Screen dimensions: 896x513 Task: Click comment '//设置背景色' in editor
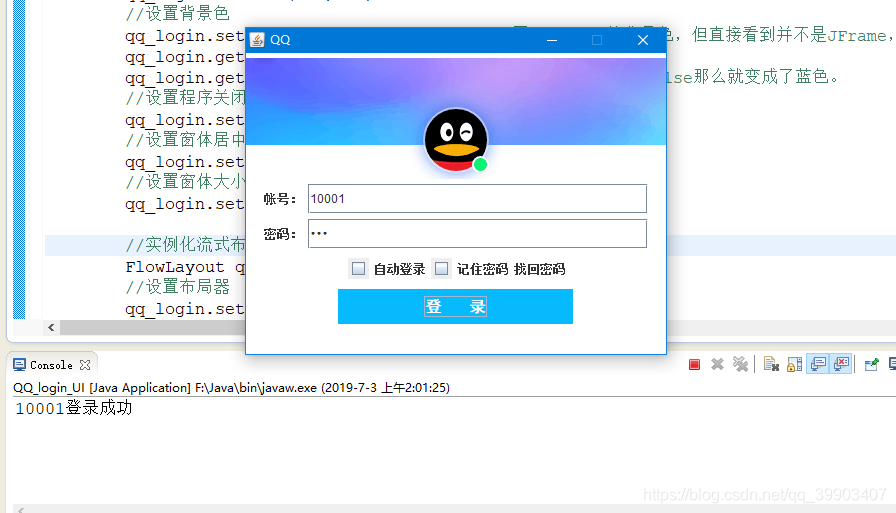click(x=178, y=13)
